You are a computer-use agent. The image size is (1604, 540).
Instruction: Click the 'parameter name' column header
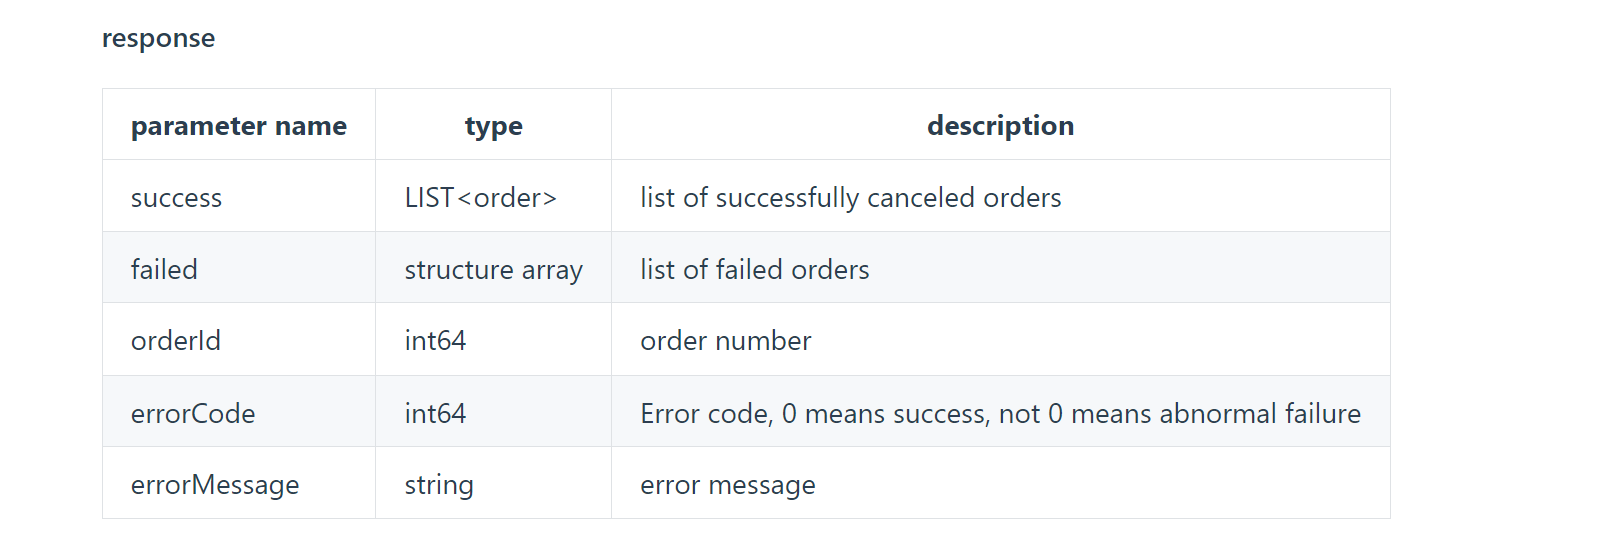tap(239, 126)
